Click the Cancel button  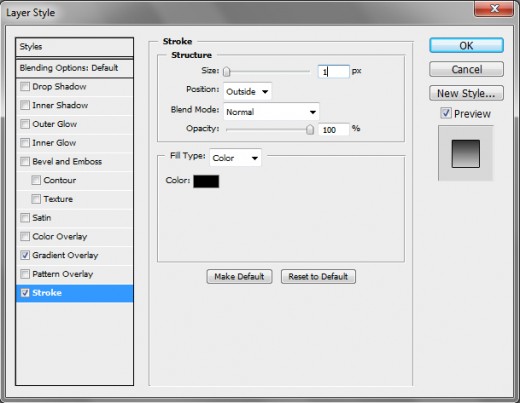[x=466, y=69]
